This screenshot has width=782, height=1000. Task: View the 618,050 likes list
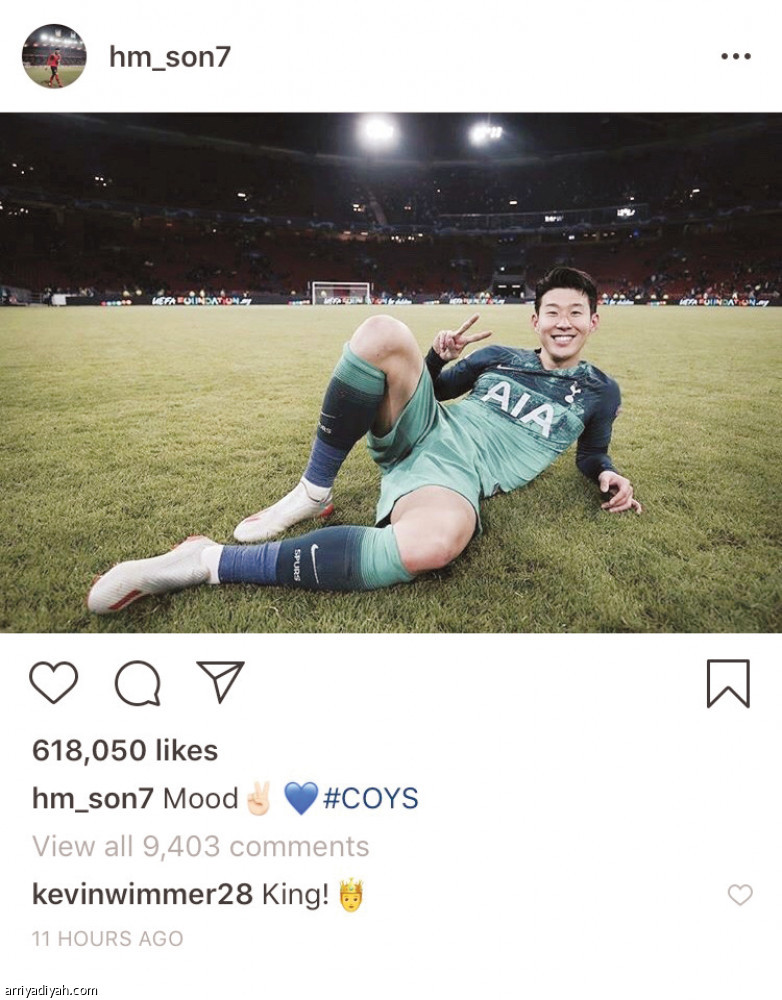pyautogui.click(x=125, y=751)
